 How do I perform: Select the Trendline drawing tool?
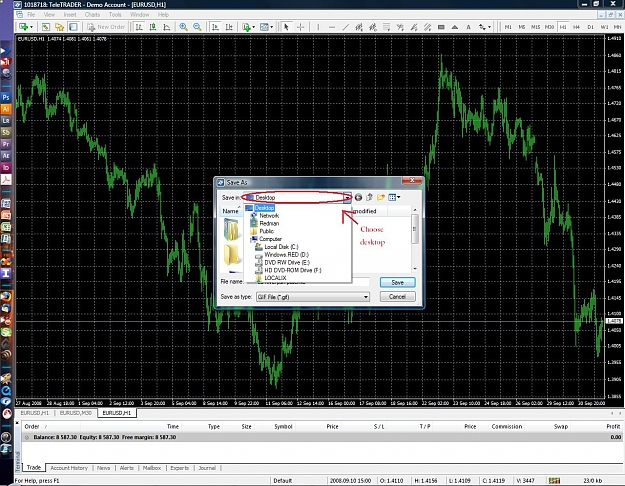coord(346,27)
